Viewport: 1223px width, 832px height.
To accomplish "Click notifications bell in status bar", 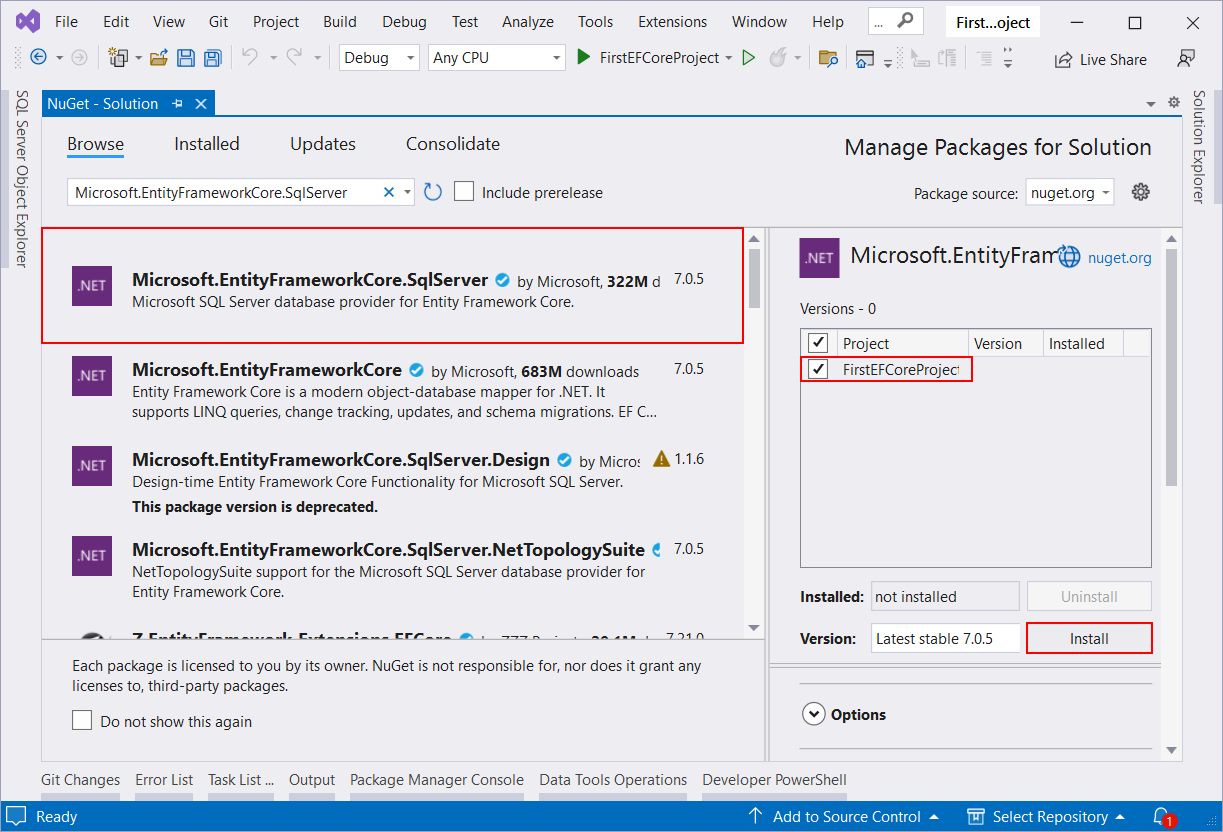I will (1161, 817).
